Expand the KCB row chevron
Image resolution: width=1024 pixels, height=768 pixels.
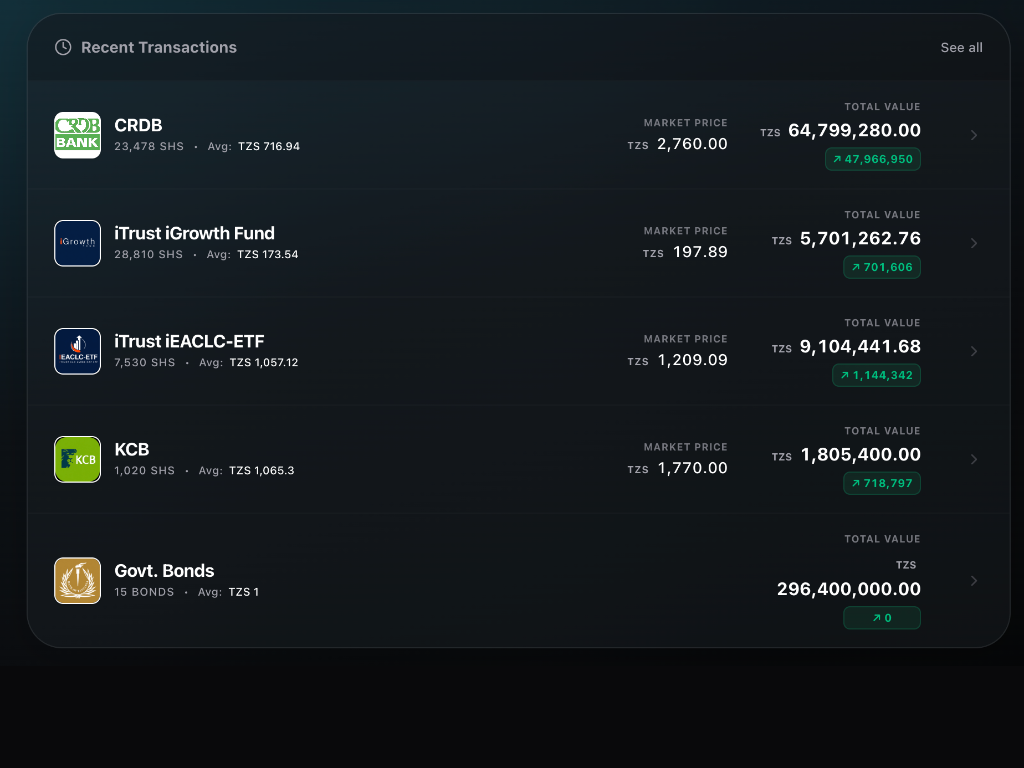pyautogui.click(x=974, y=459)
